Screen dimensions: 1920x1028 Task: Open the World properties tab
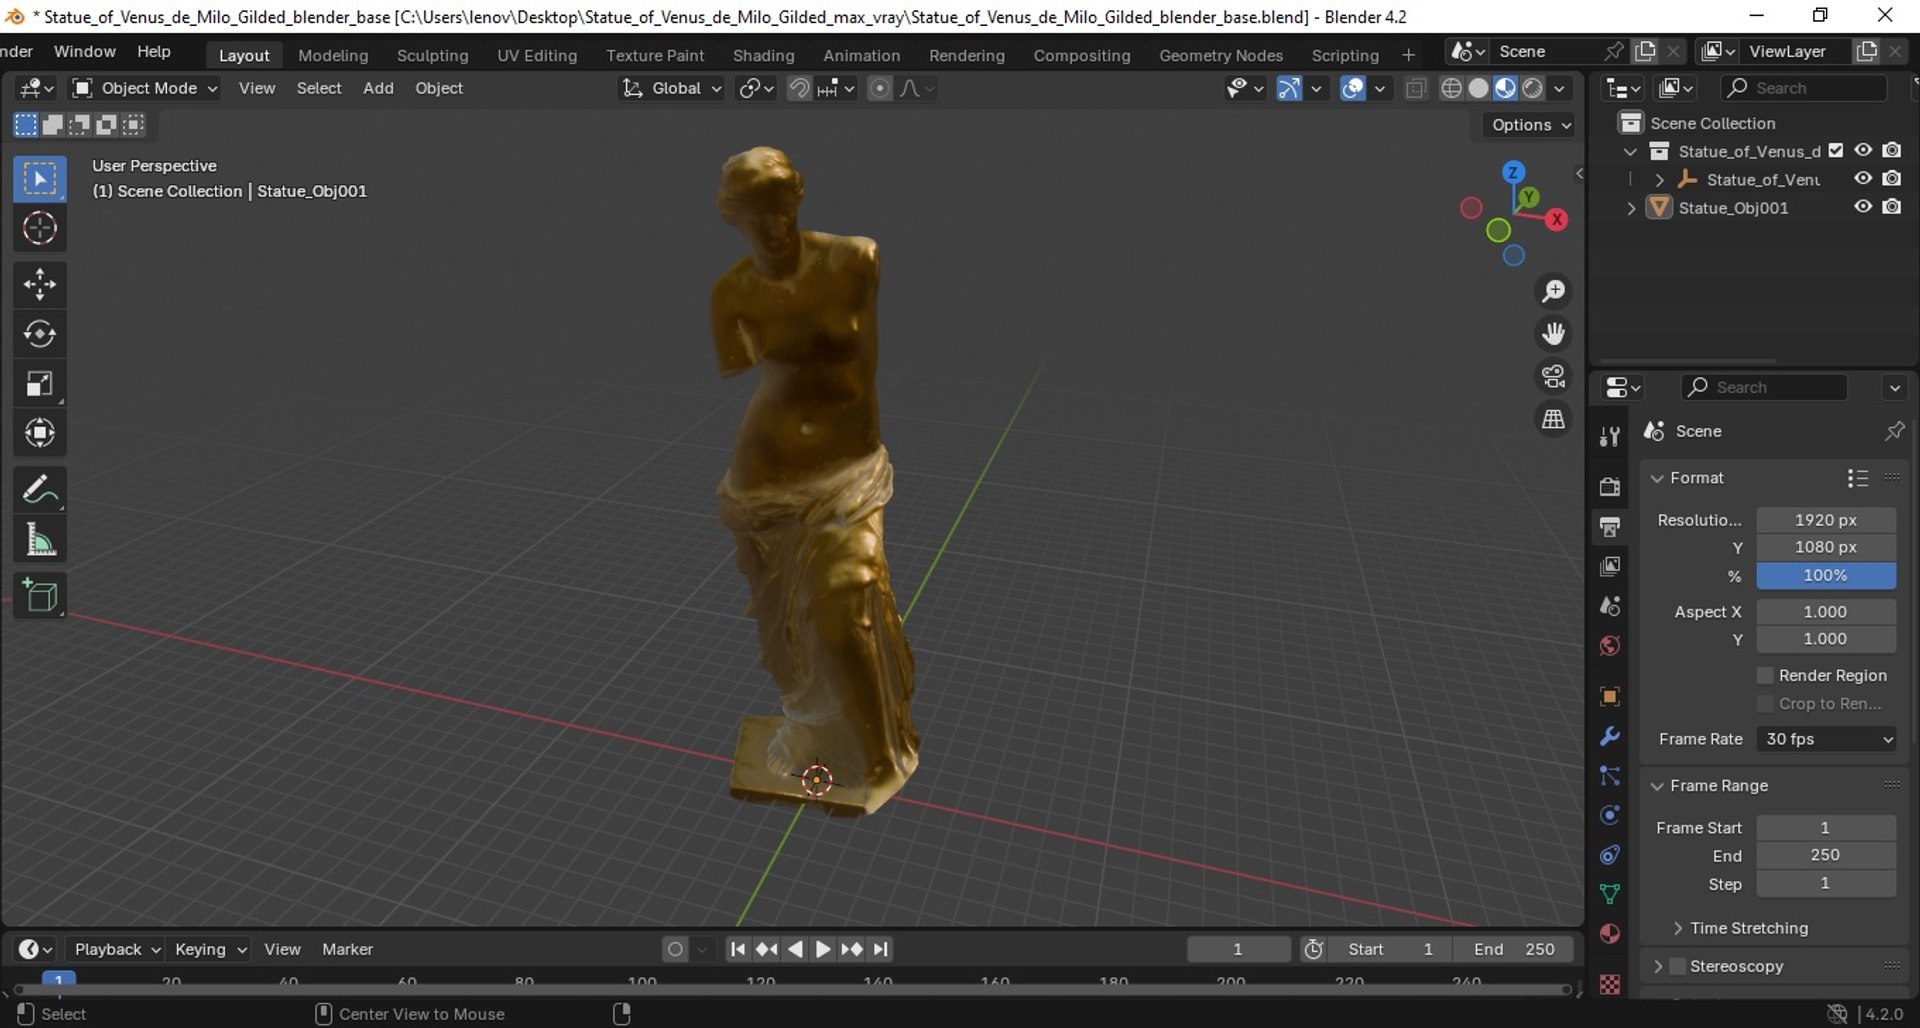click(1610, 646)
